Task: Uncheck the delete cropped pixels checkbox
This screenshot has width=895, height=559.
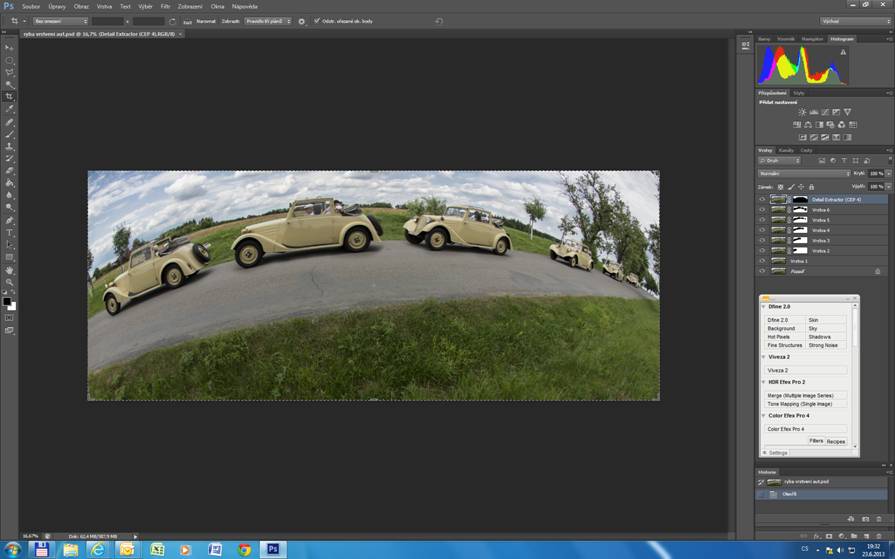Action: pyautogui.click(x=317, y=21)
